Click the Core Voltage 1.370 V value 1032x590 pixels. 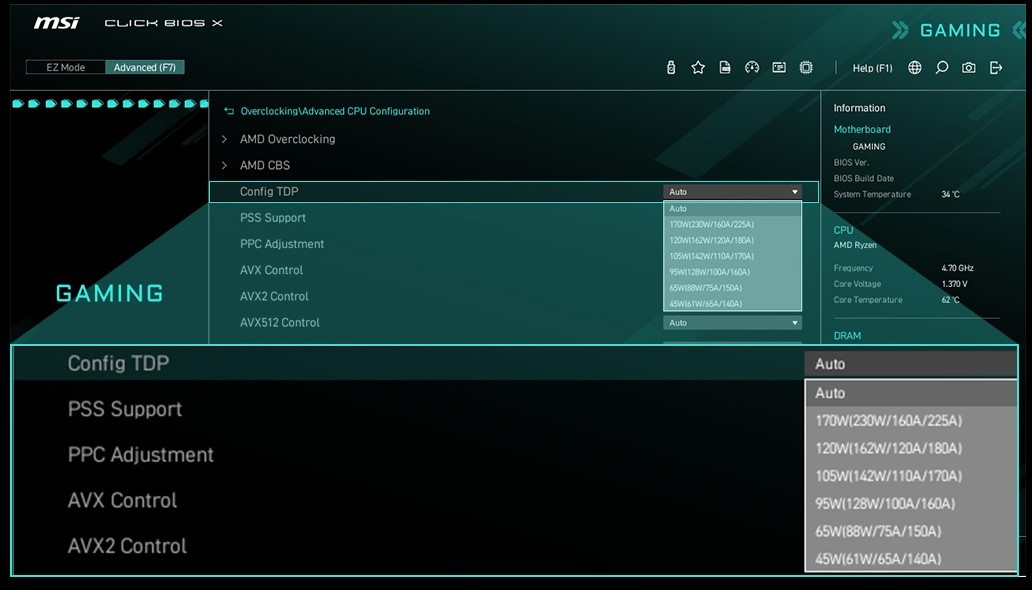coord(954,284)
